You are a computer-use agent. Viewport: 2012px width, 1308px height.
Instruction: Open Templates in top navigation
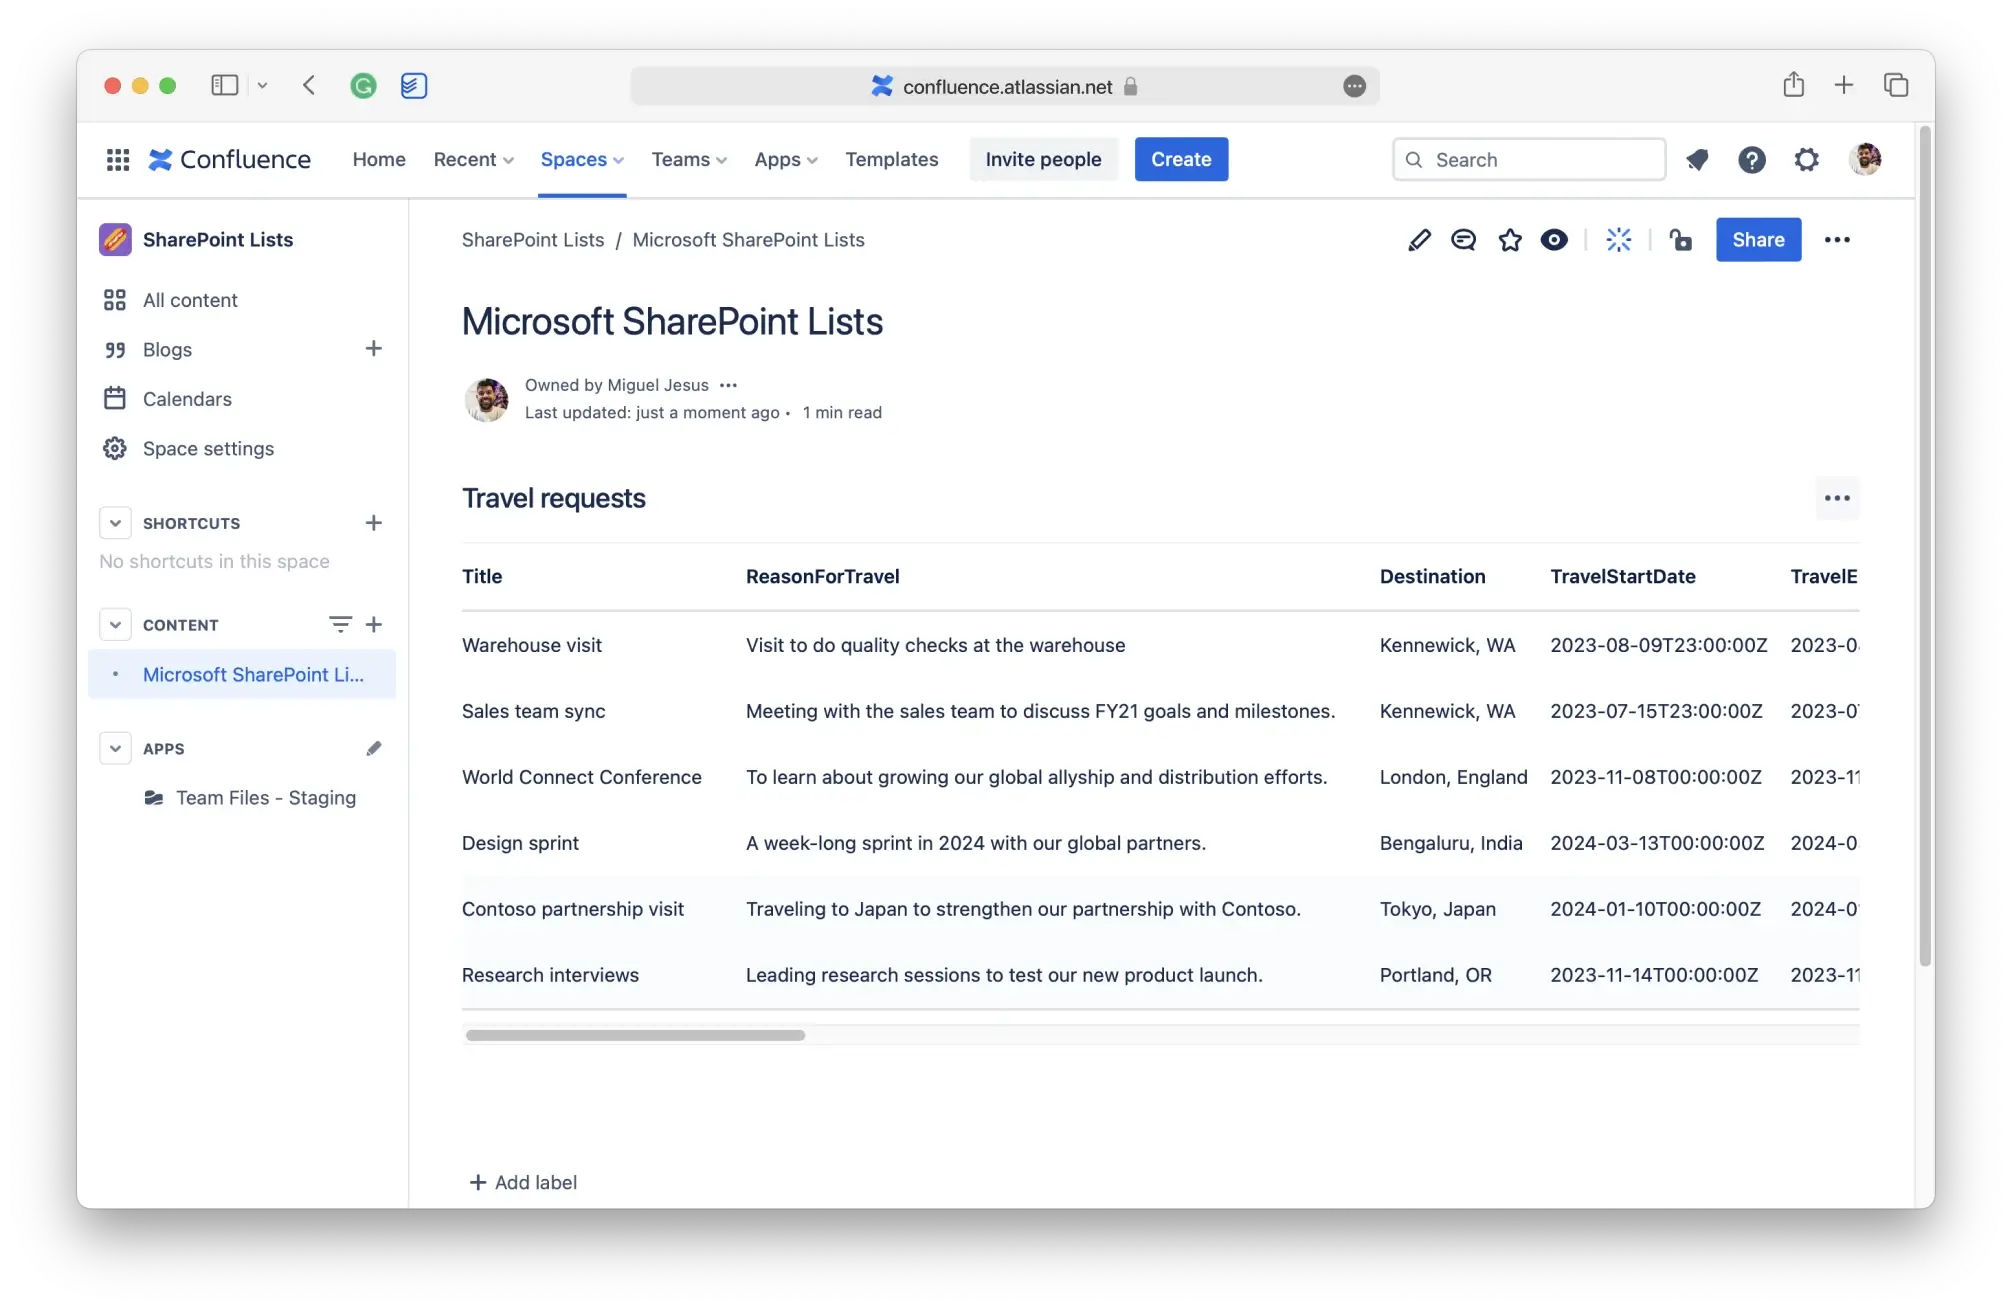tap(891, 160)
